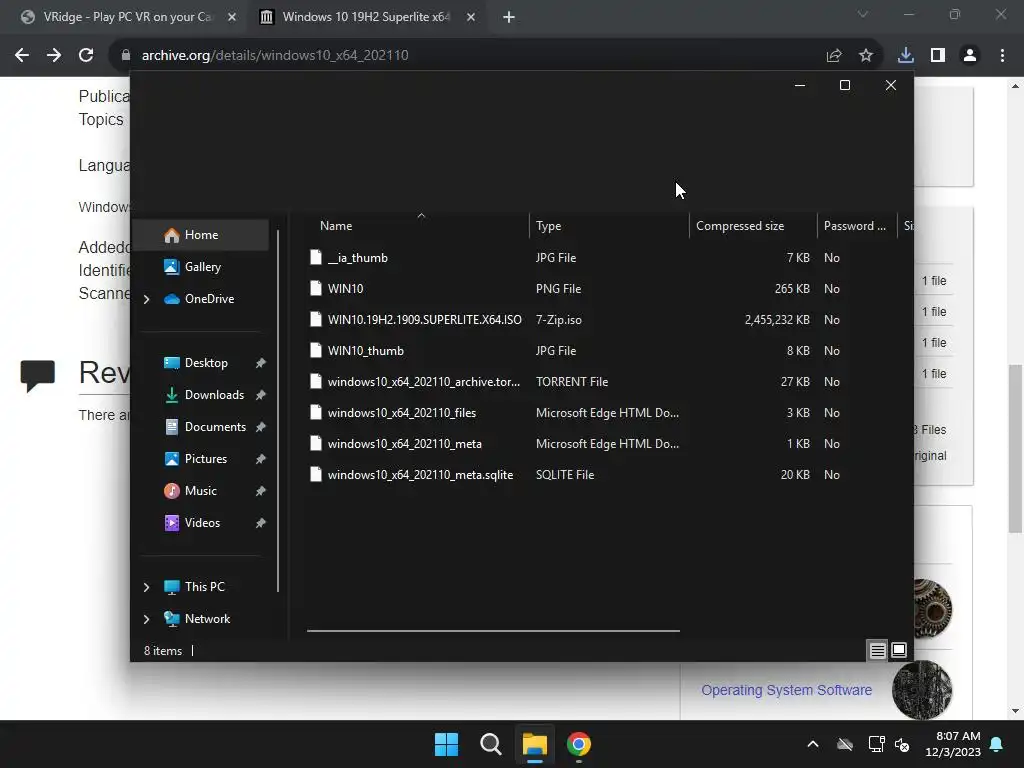The height and width of the screenshot is (768, 1024).
Task: Go back in Chrome history
Action: click(x=22, y=56)
